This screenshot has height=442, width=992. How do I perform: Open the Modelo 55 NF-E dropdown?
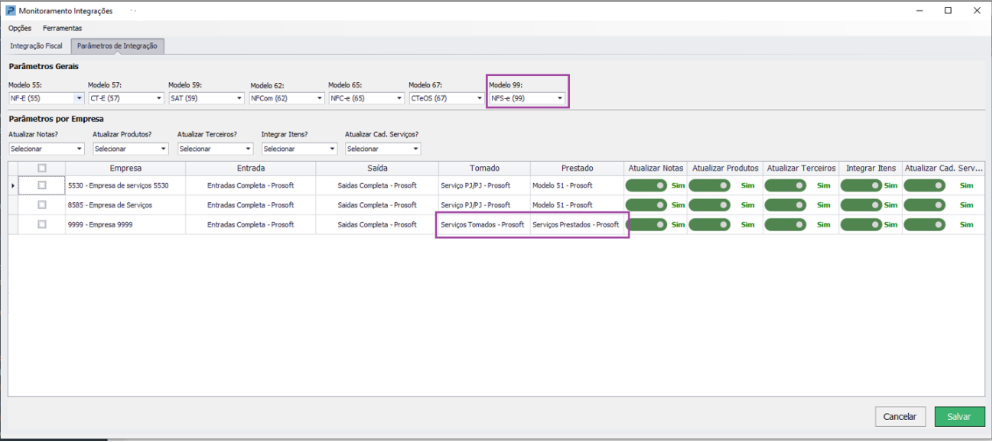coord(46,98)
